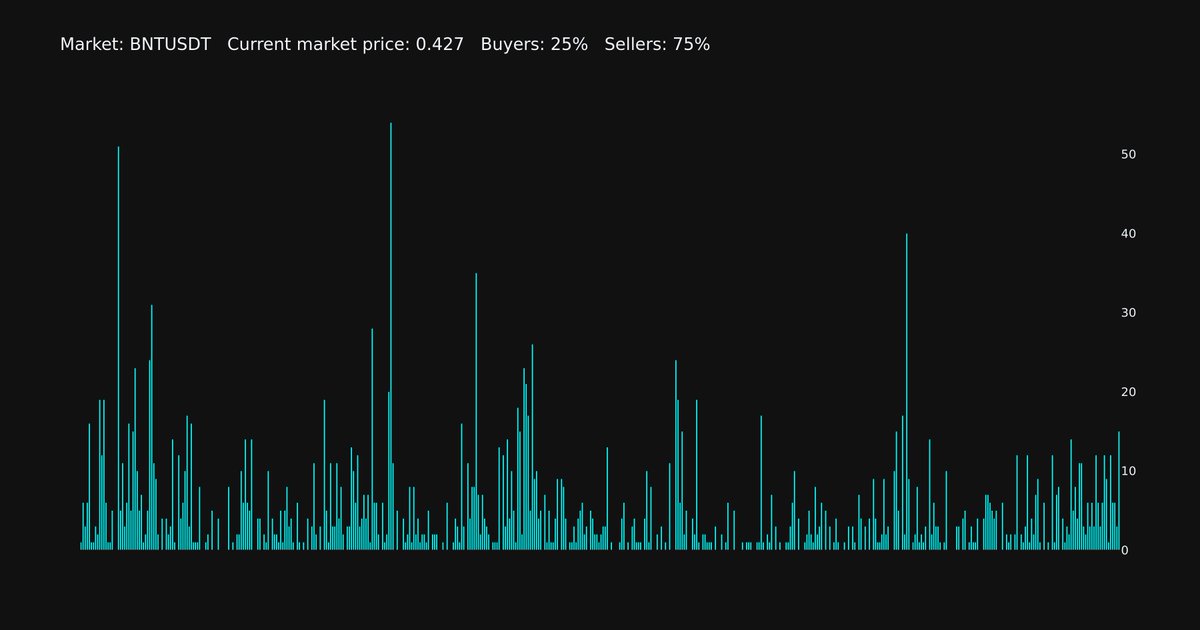Click the tallest bar reaching above 50
This screenshot has height=630, width=1200.
pos(391,336)
